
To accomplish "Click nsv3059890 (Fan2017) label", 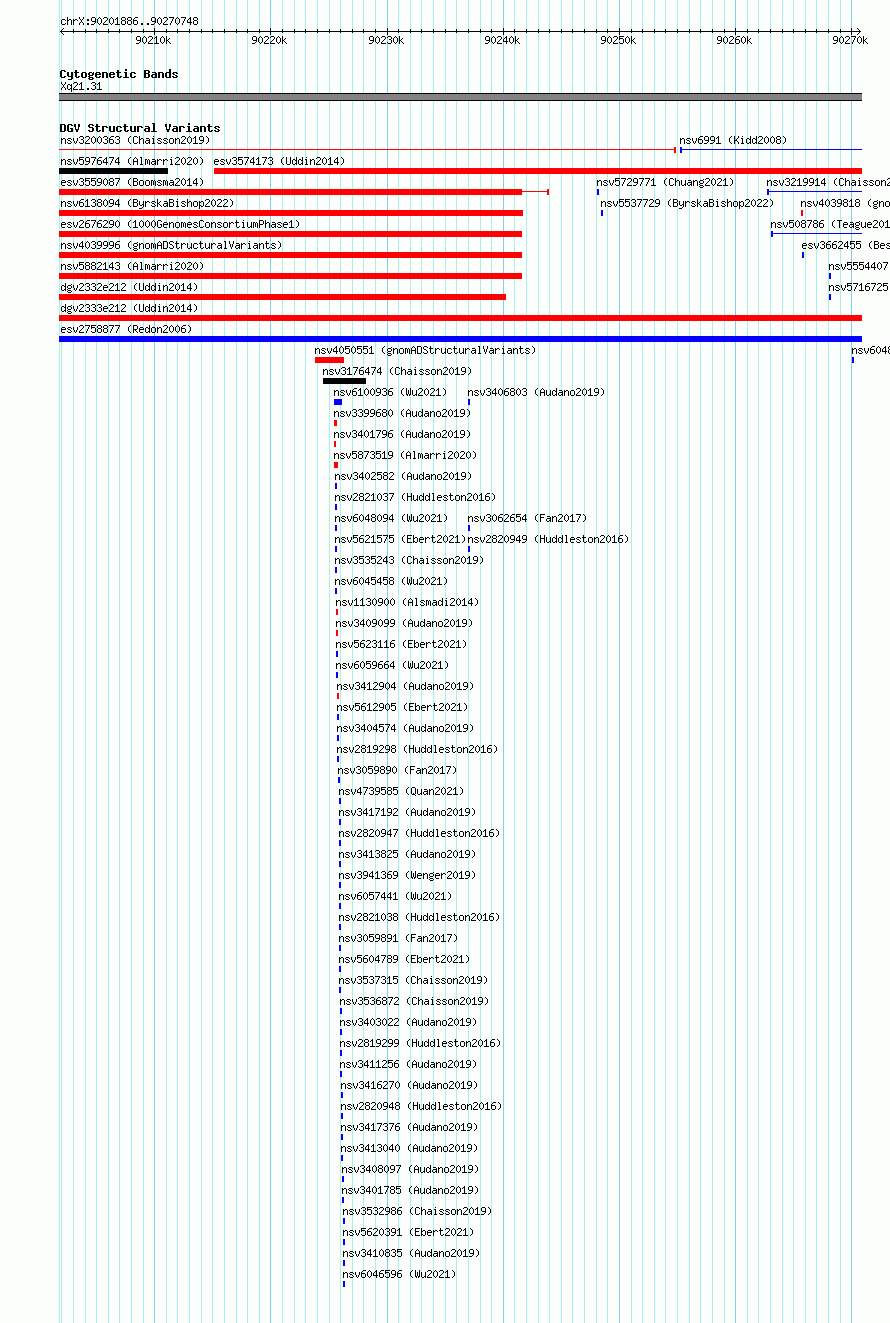I will pos(397,770).
